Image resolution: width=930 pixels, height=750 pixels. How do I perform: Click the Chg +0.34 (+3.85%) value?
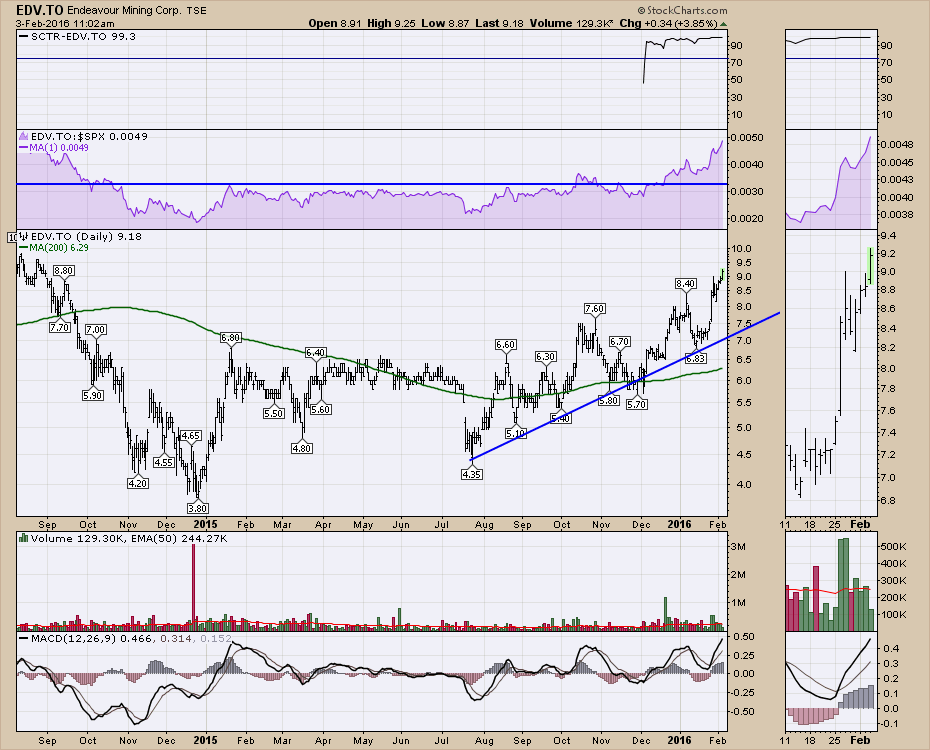pyautogui.click(x=668, y=23)
